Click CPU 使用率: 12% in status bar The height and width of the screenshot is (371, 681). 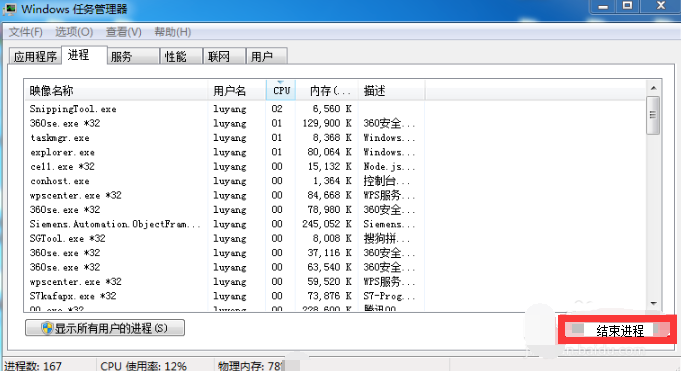pos(144,366)
